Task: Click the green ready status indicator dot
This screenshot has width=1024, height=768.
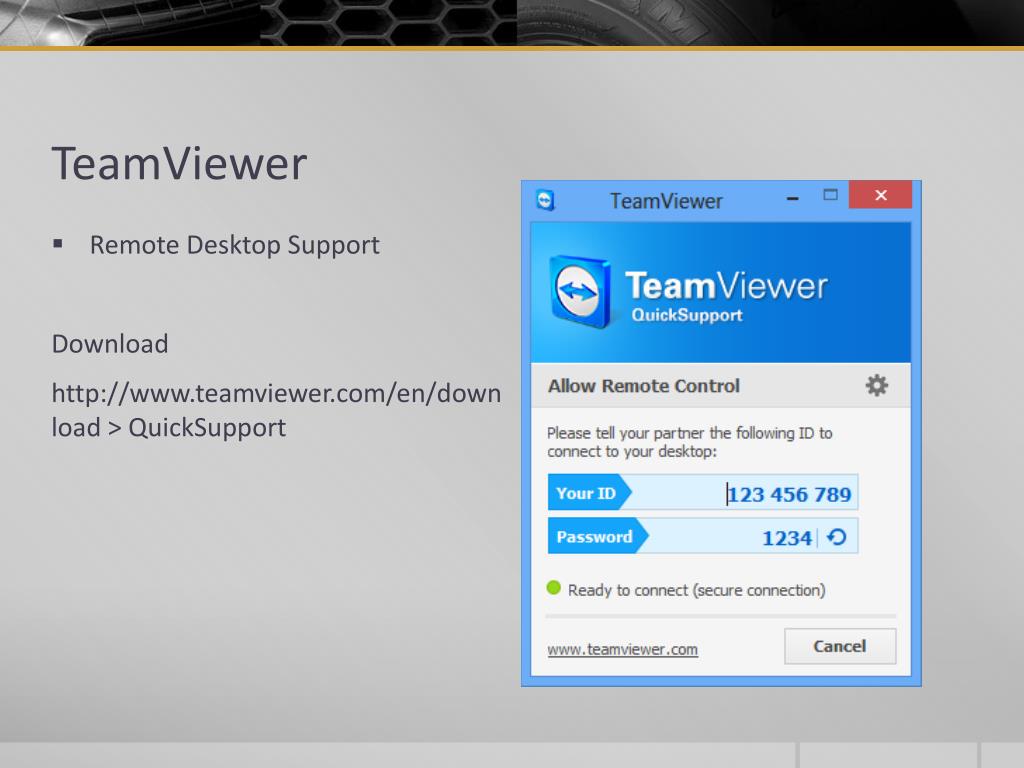Action: point(554,588)
